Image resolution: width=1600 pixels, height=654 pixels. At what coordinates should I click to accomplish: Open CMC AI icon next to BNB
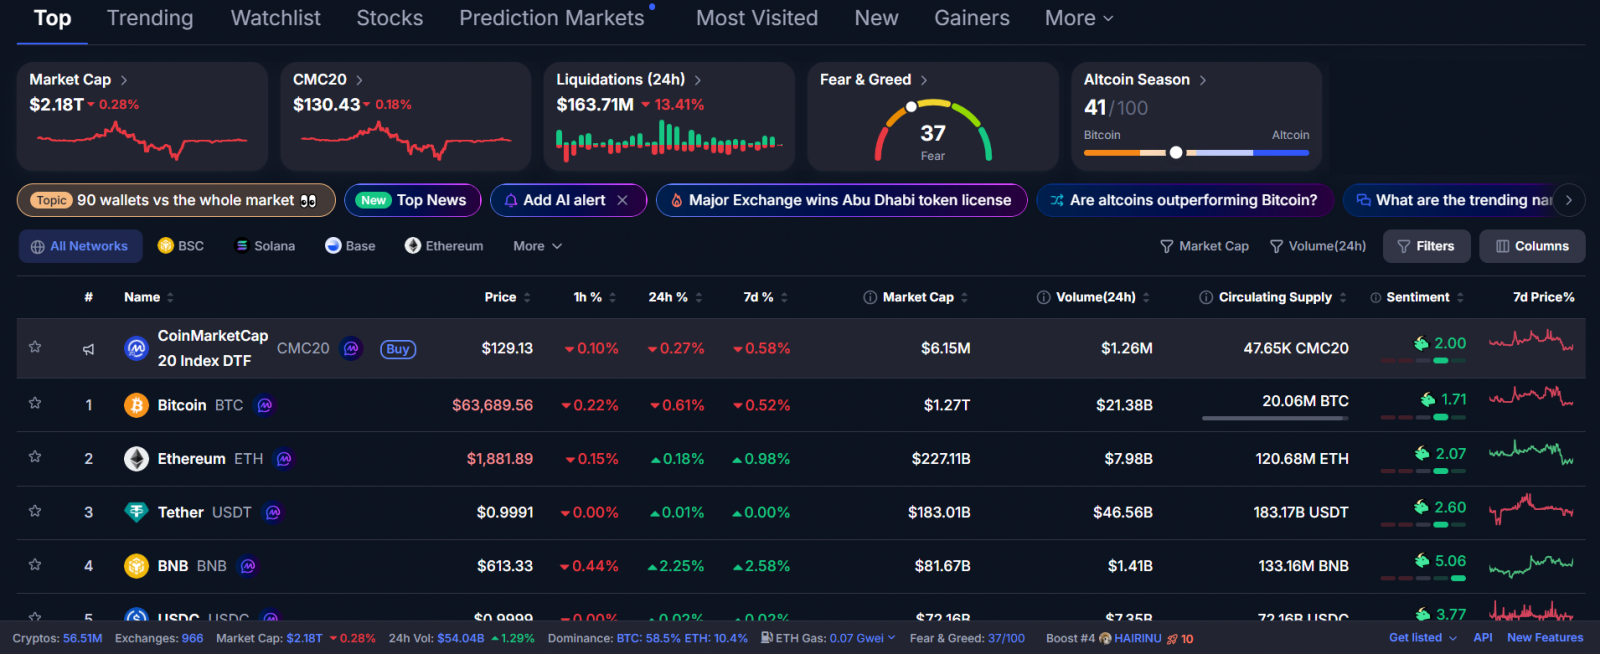point(248,566)
